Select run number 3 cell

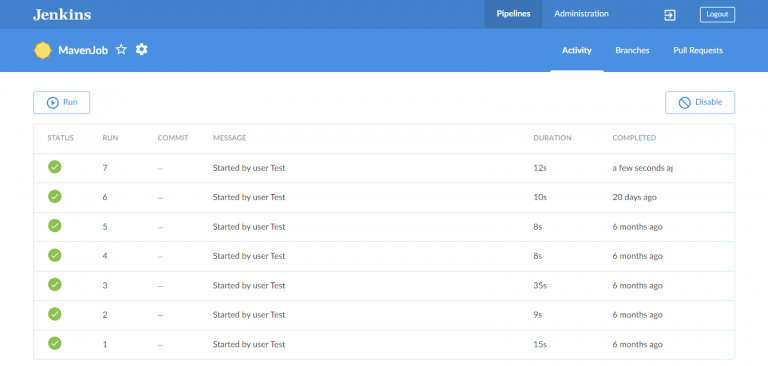(105, 286)
